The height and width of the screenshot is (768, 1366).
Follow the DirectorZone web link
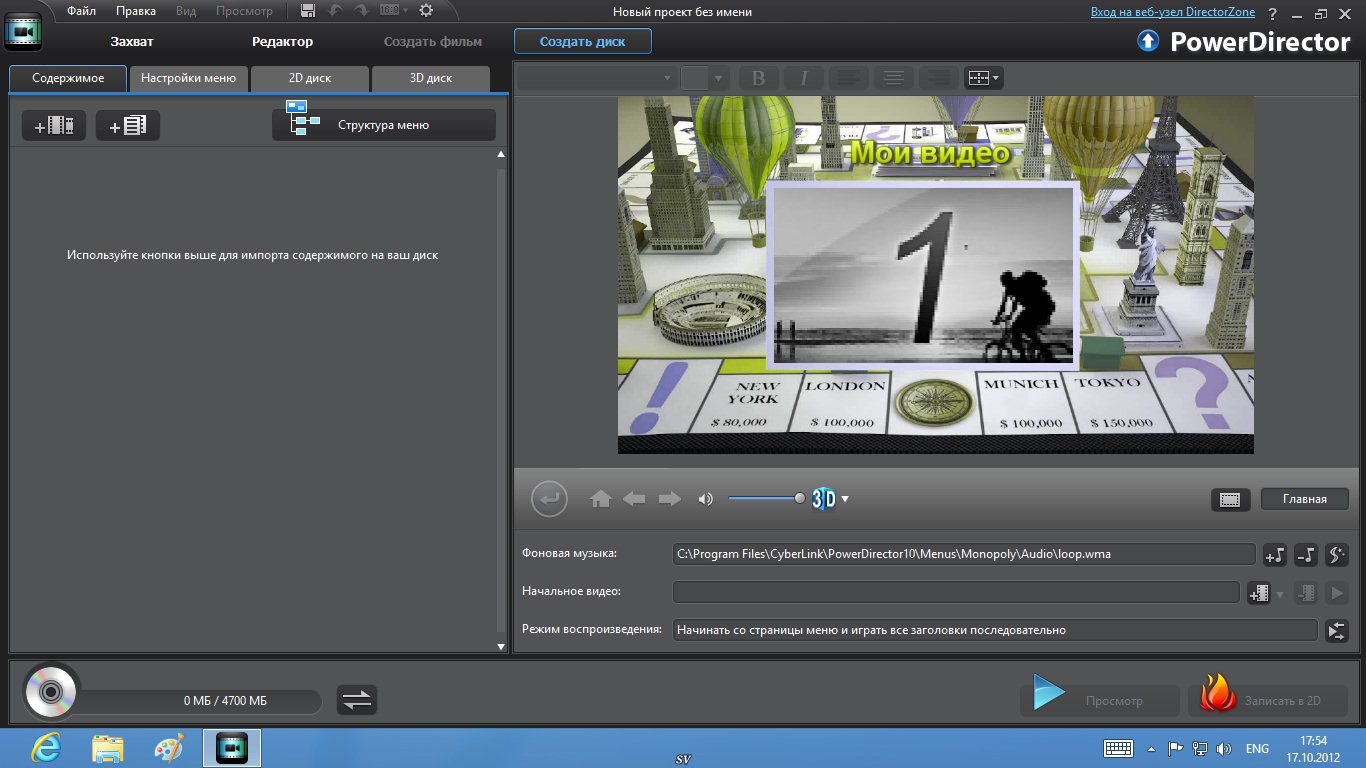coord(1173,12)
